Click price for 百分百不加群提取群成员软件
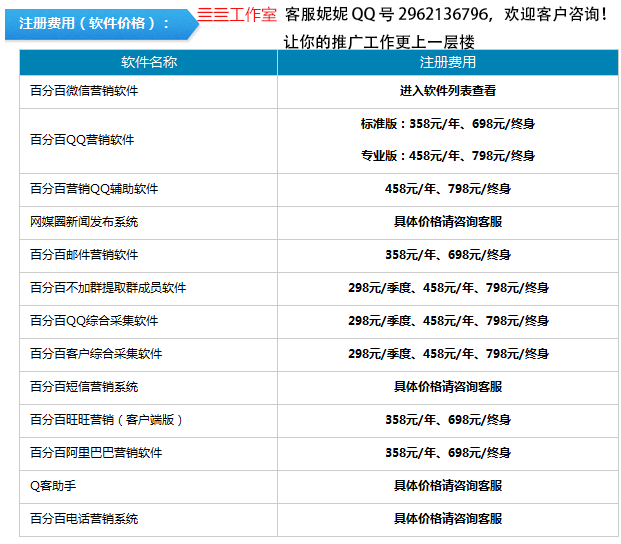The height and width of the screenshot is (544, 621). [448, 288]
